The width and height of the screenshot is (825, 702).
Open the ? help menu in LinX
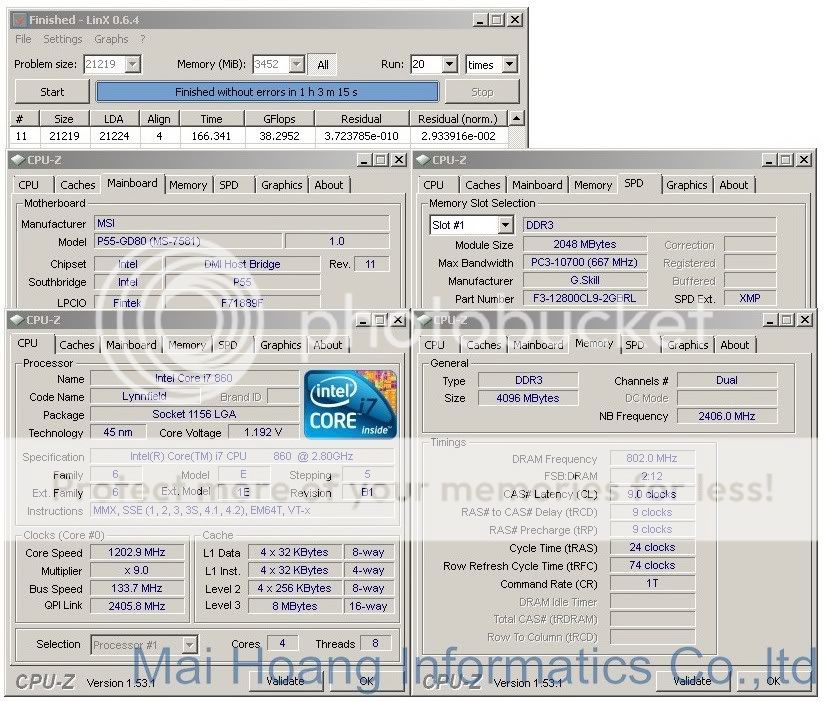[x=143, y=39]
